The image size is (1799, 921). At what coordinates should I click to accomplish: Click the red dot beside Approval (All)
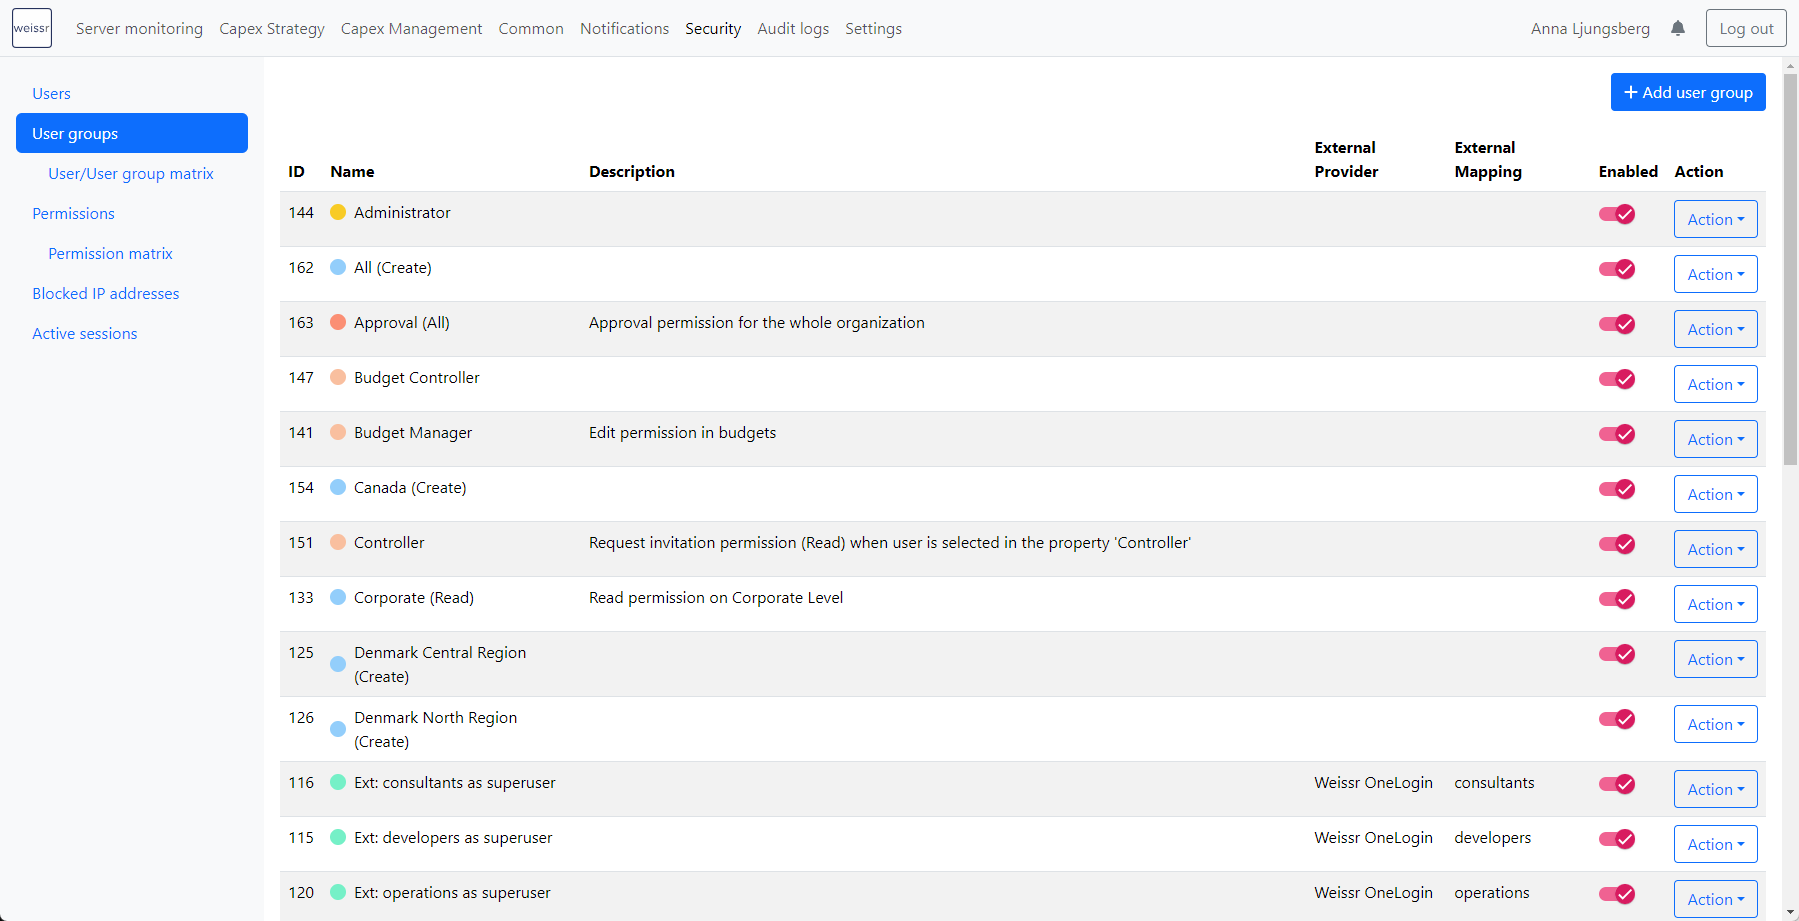[338, 322]
